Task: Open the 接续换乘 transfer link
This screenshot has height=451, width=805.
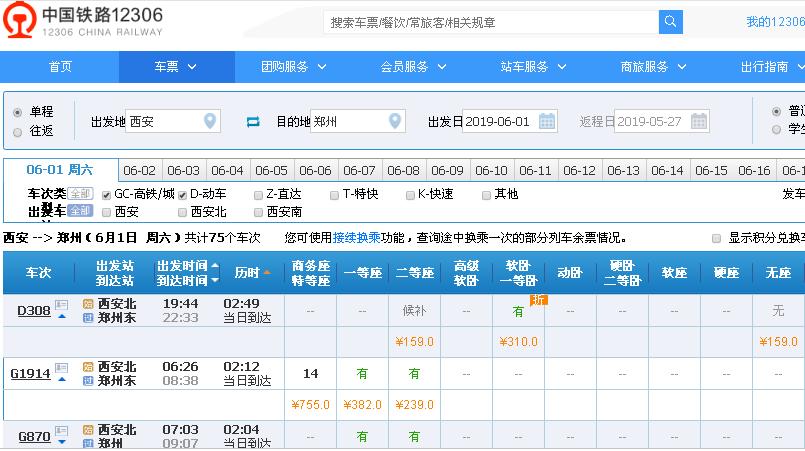Action: 356,238
